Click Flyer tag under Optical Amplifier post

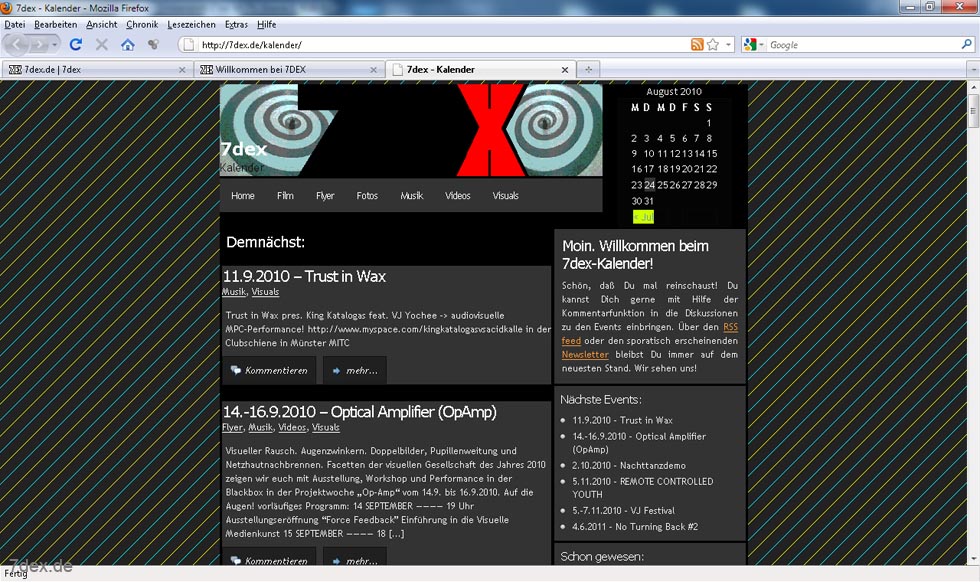[232, 428]
